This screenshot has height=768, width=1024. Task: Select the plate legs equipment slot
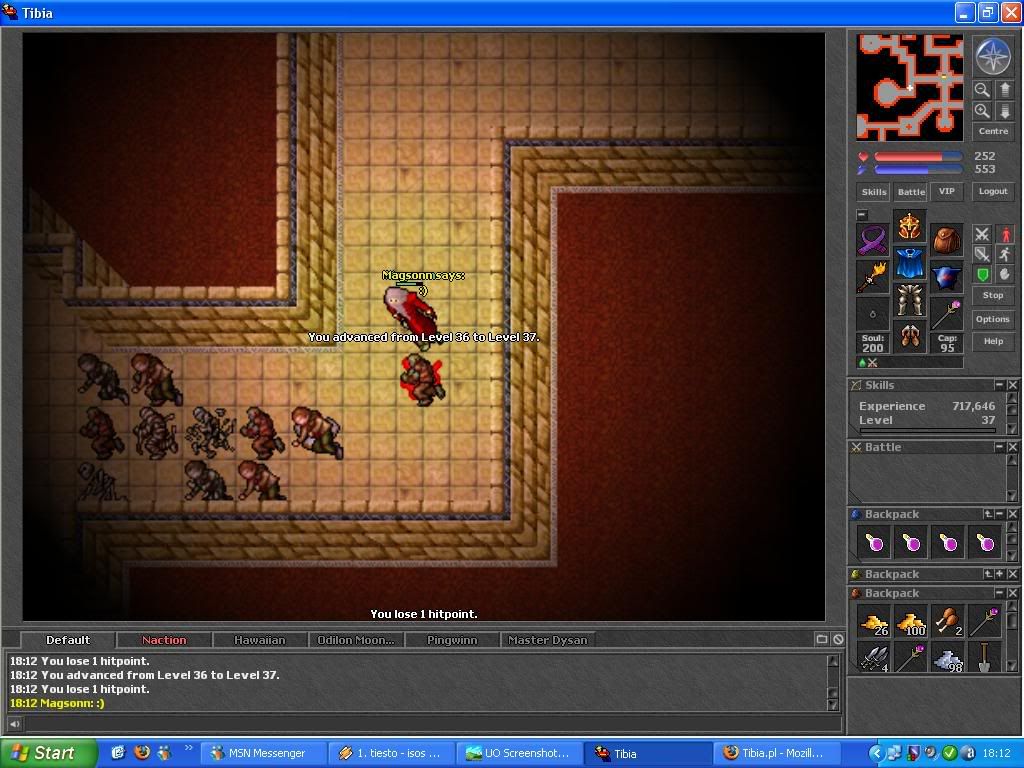(909, 300)
